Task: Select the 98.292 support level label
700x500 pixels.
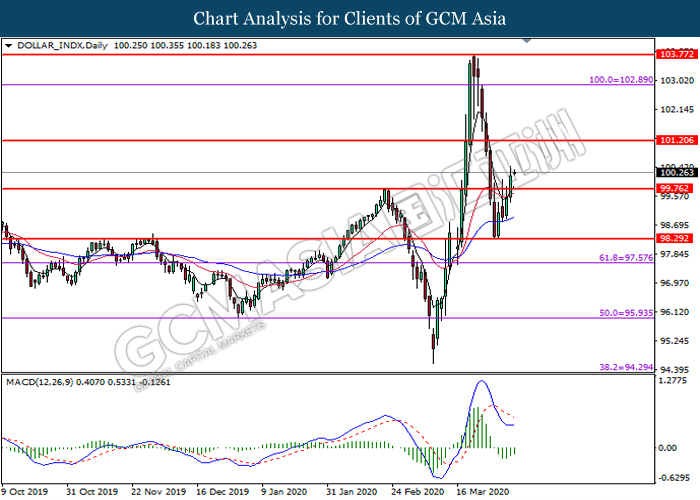Action: 674,238
